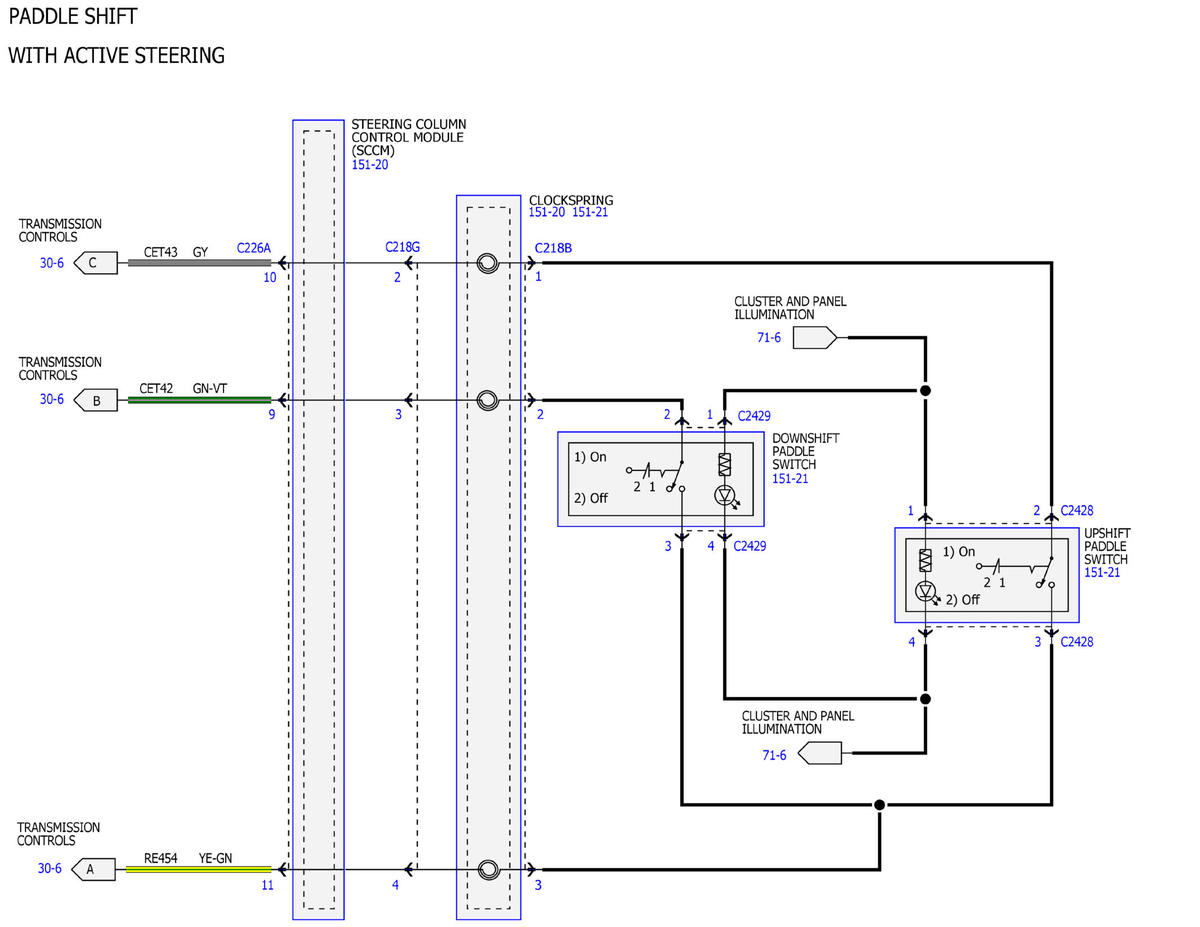Click wire label CET43 GY

coord(175,253)
